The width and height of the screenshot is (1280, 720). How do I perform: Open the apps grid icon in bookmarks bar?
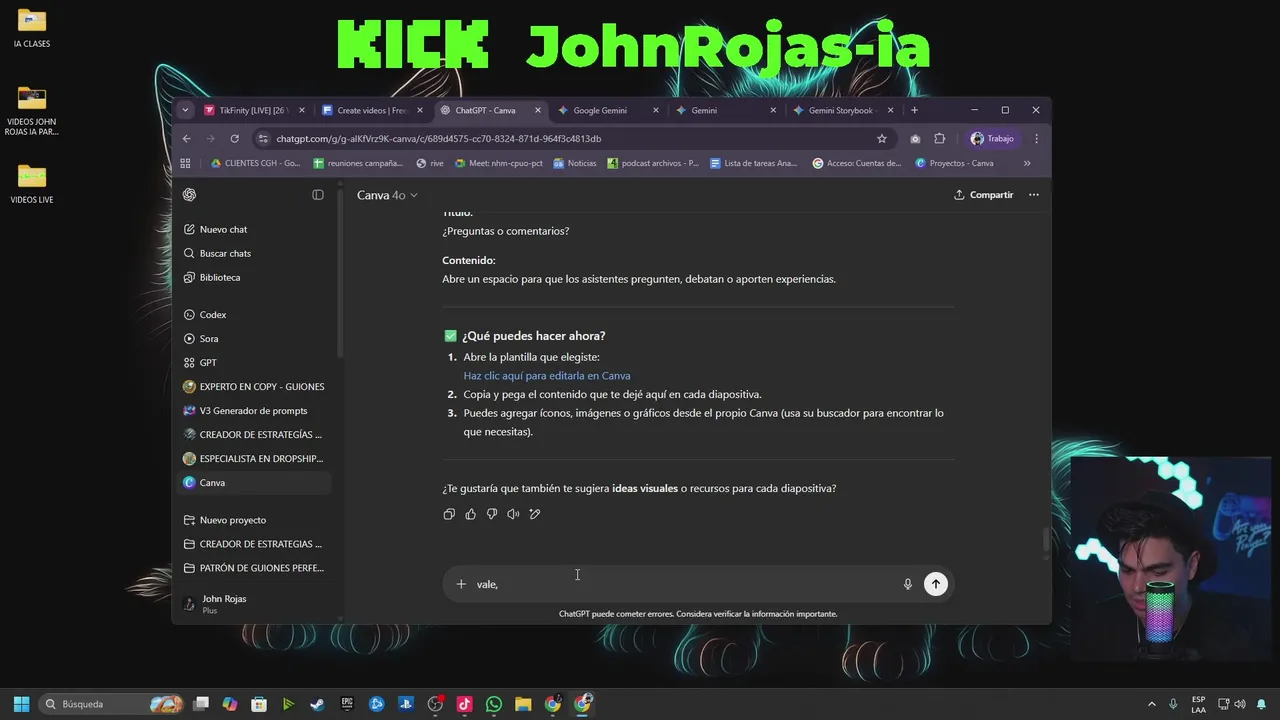[185, 163]
